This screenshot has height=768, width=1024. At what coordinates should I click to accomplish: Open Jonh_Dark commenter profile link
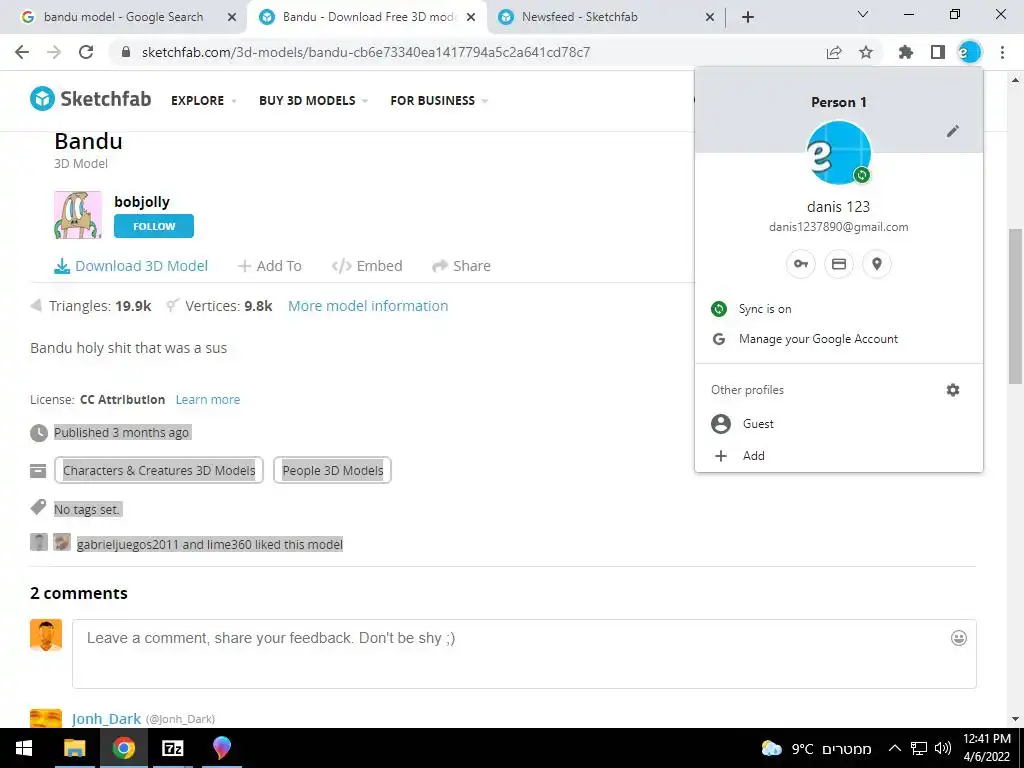(x=106, y=719)
